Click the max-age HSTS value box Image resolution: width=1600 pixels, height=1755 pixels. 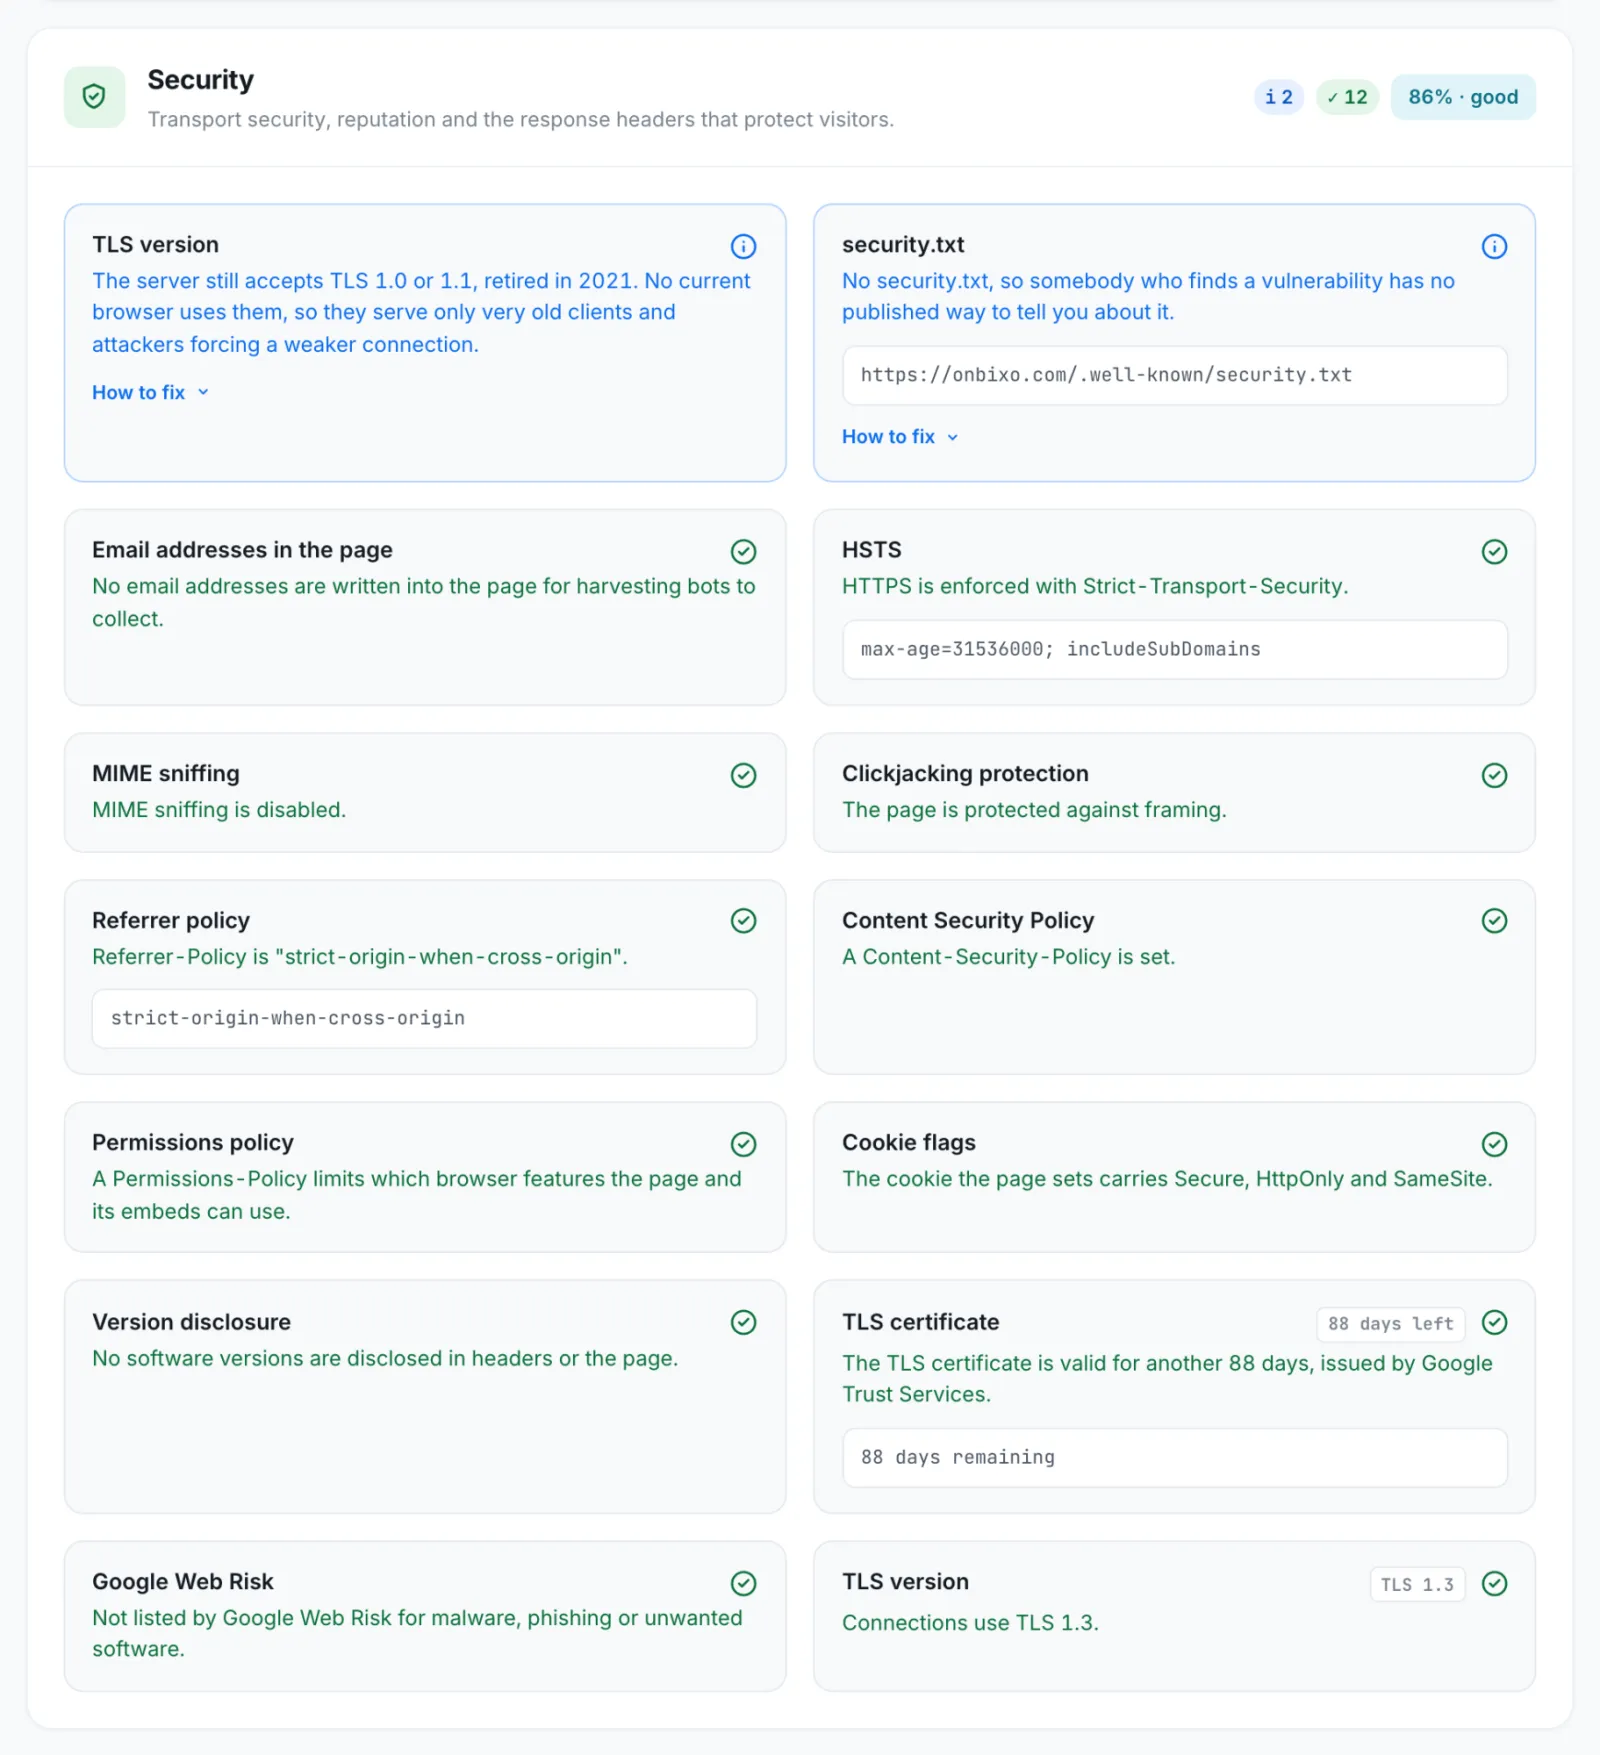pyautogui.click(x=1175, y=650)
